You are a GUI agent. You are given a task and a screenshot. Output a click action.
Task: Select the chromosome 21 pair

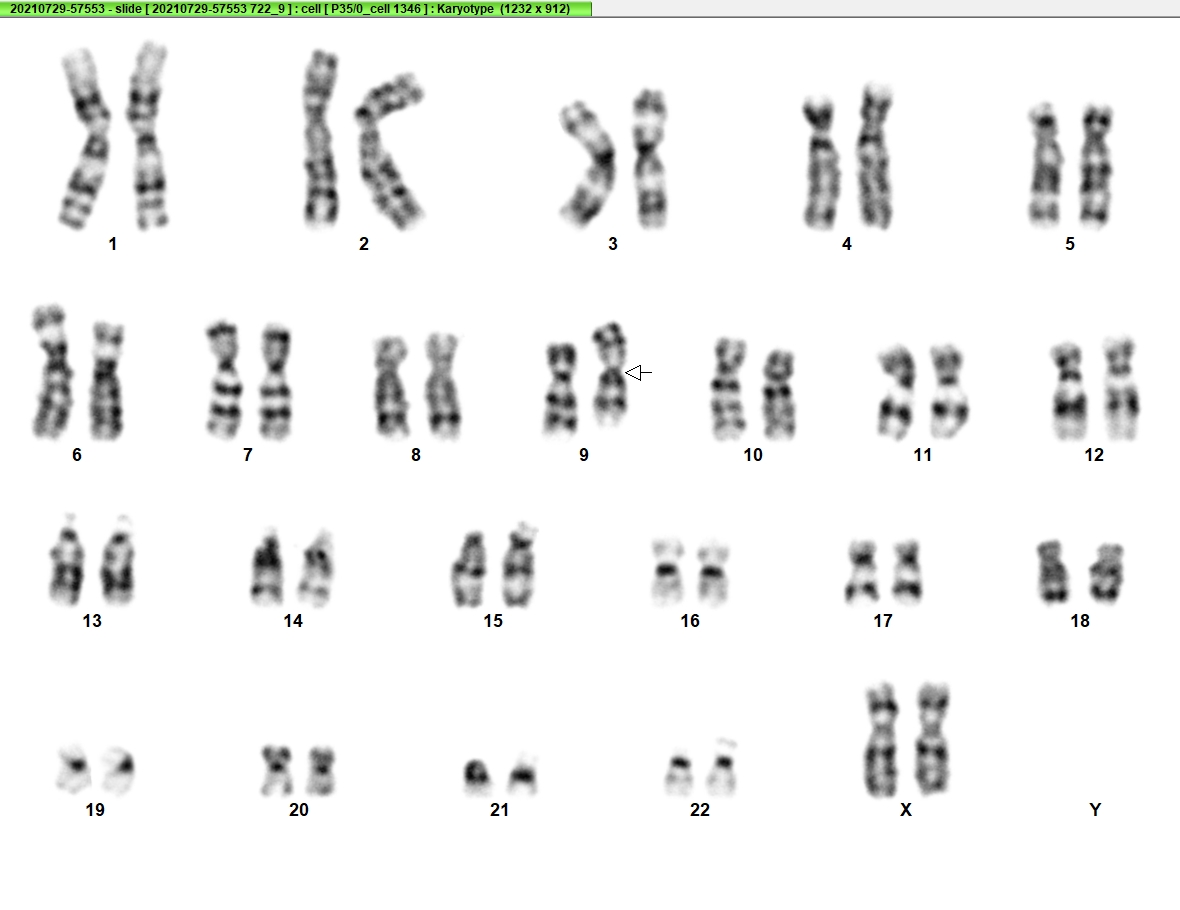click(500, 775)
